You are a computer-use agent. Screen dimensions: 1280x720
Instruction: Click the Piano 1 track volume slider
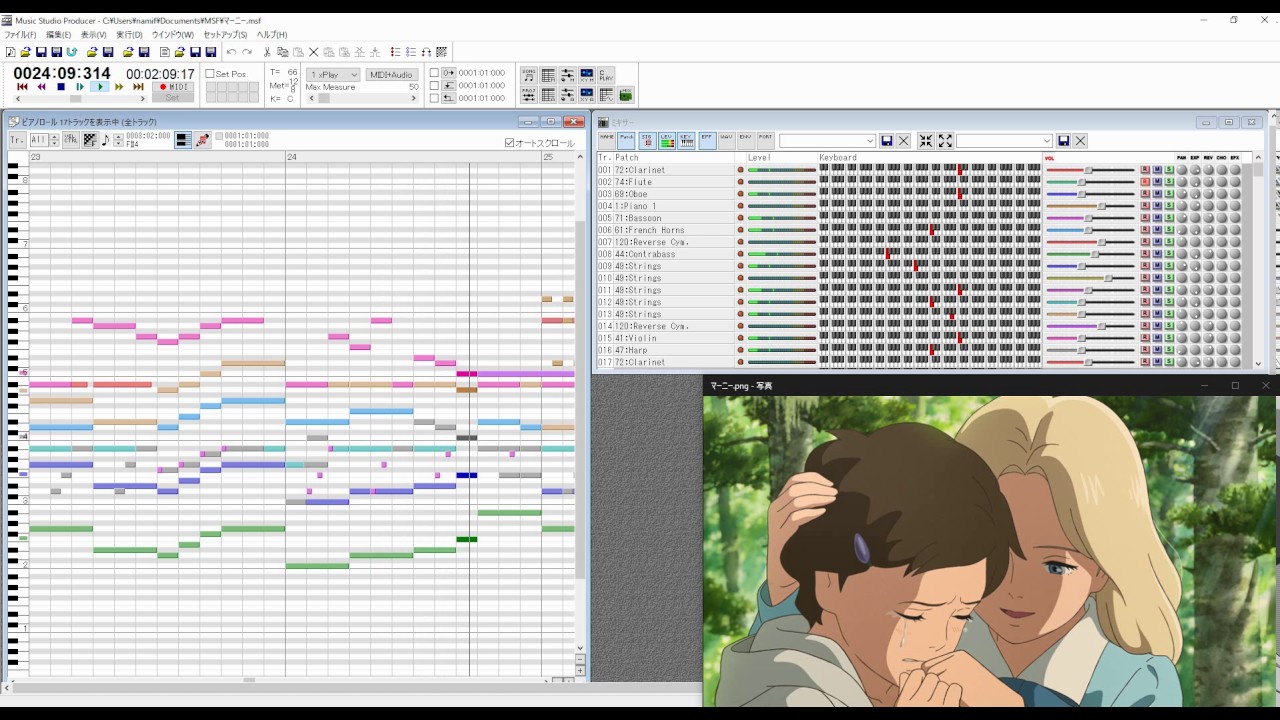(x=1101, y=206)
